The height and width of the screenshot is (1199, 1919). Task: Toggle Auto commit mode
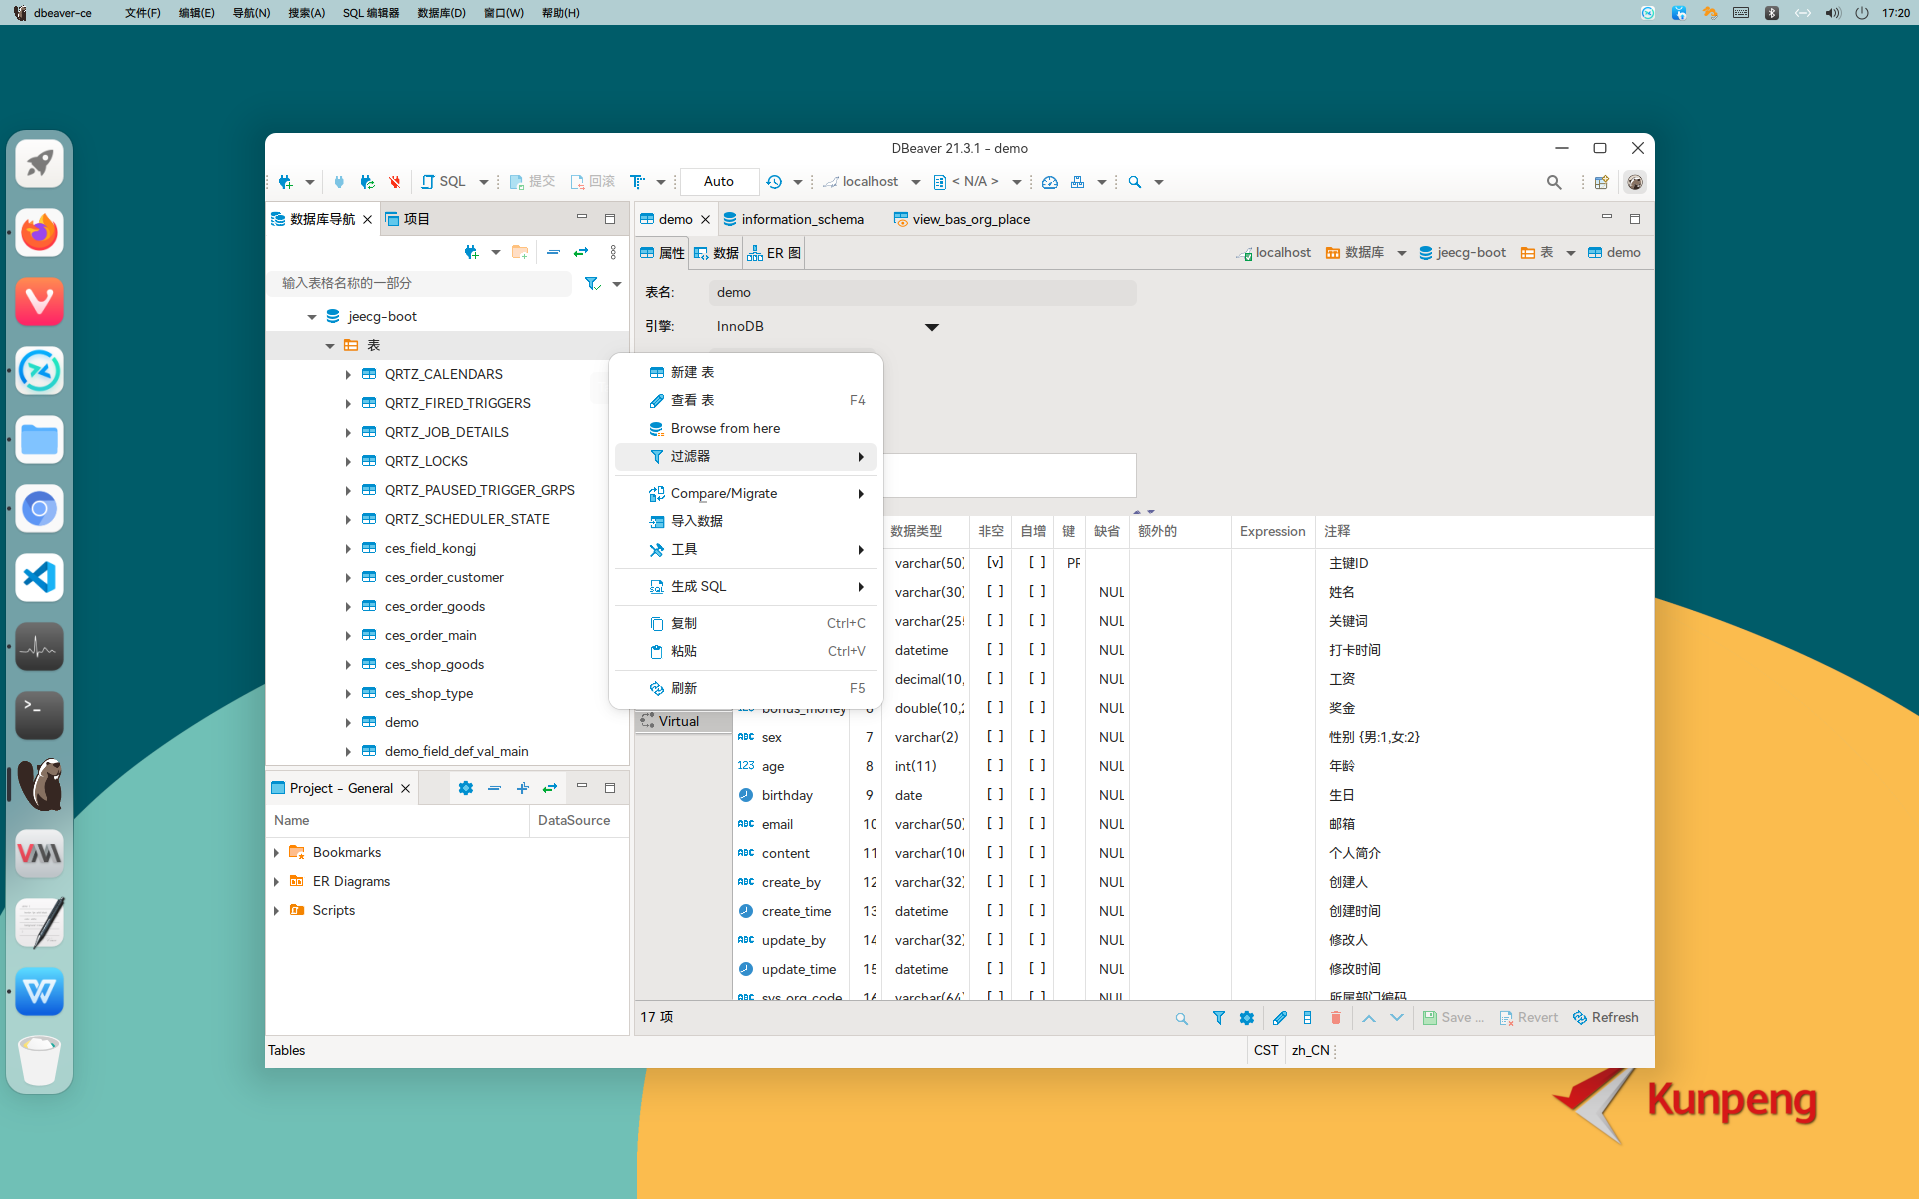tap(718, 181)
